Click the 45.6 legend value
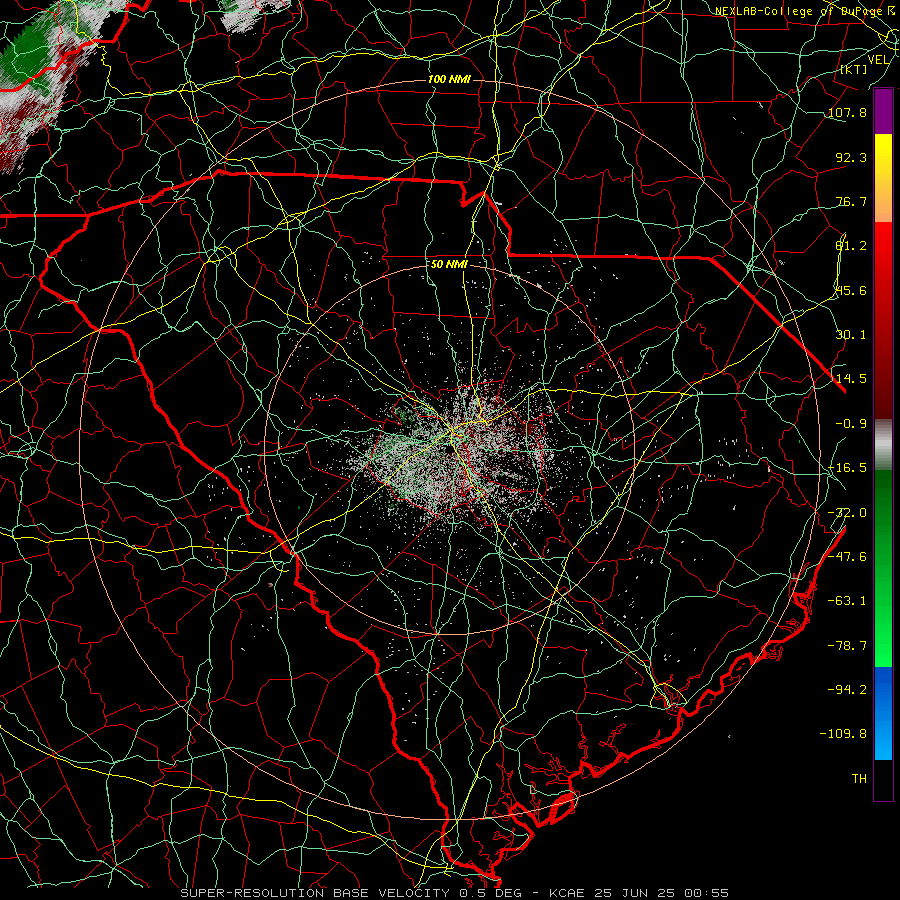This screenshot has height=900, width=900. point(851,290)
